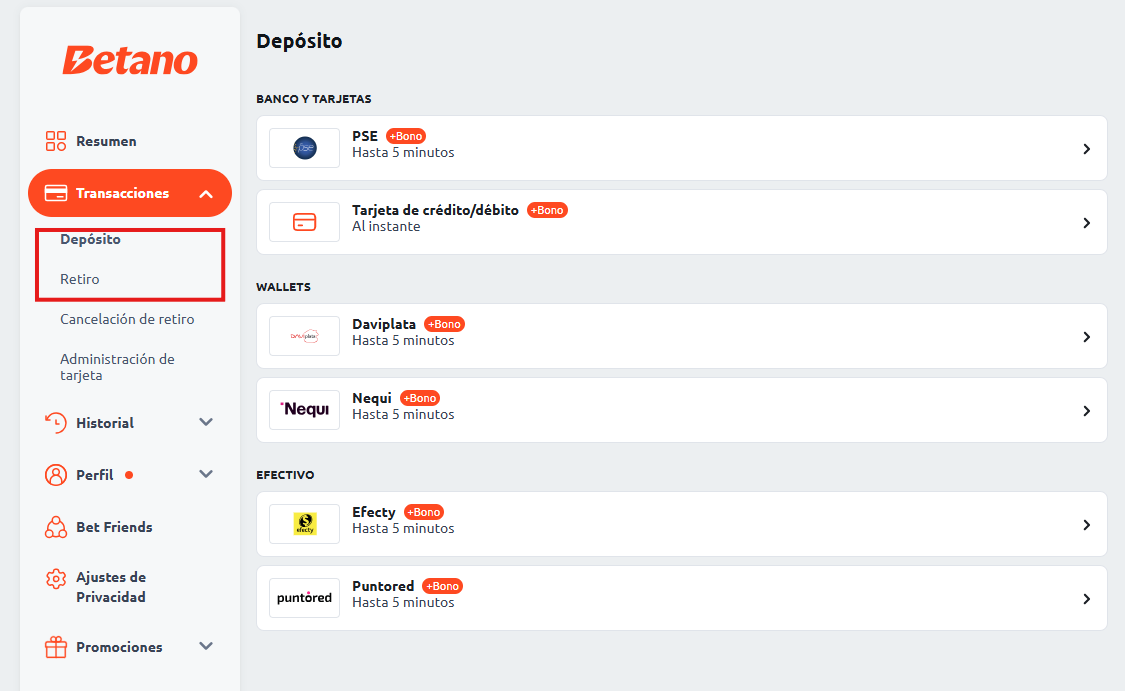Click the Bet Friends people icon

coord(55,527)
